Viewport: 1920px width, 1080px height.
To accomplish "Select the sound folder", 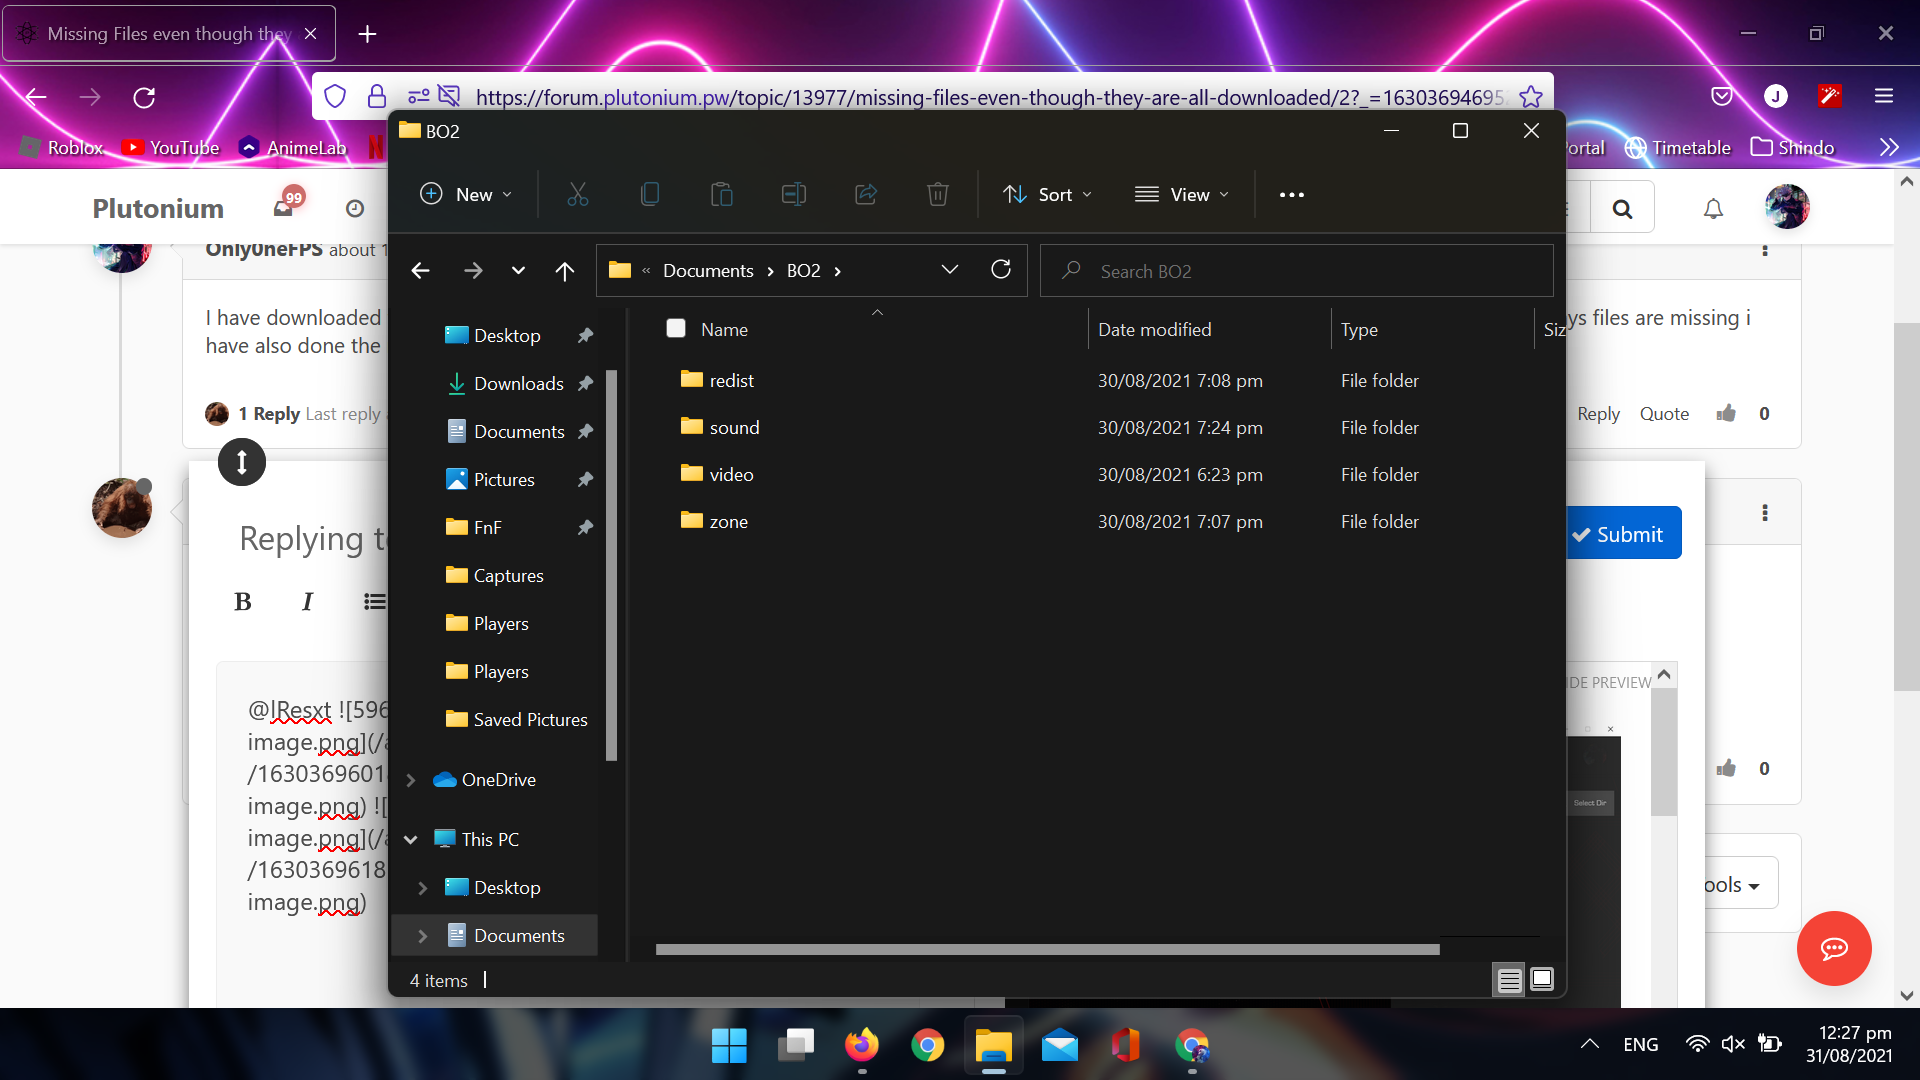I will [x=734, y=428].
